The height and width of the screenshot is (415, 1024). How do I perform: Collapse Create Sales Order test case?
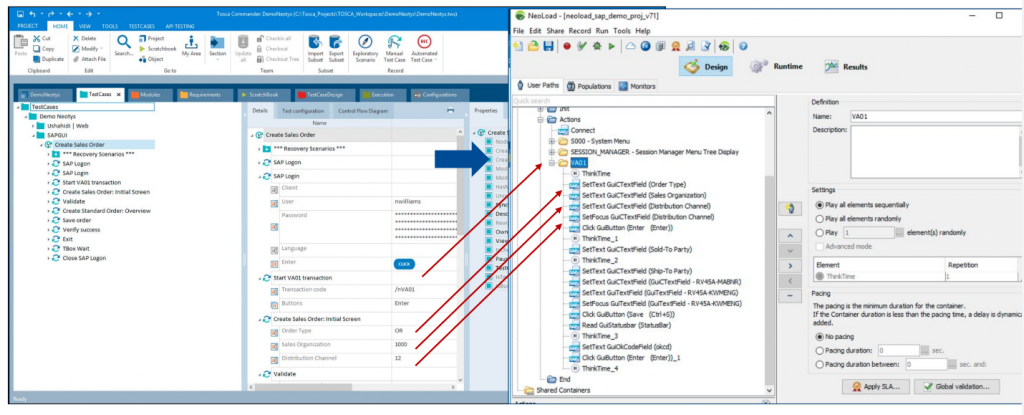tap(42, 144)
